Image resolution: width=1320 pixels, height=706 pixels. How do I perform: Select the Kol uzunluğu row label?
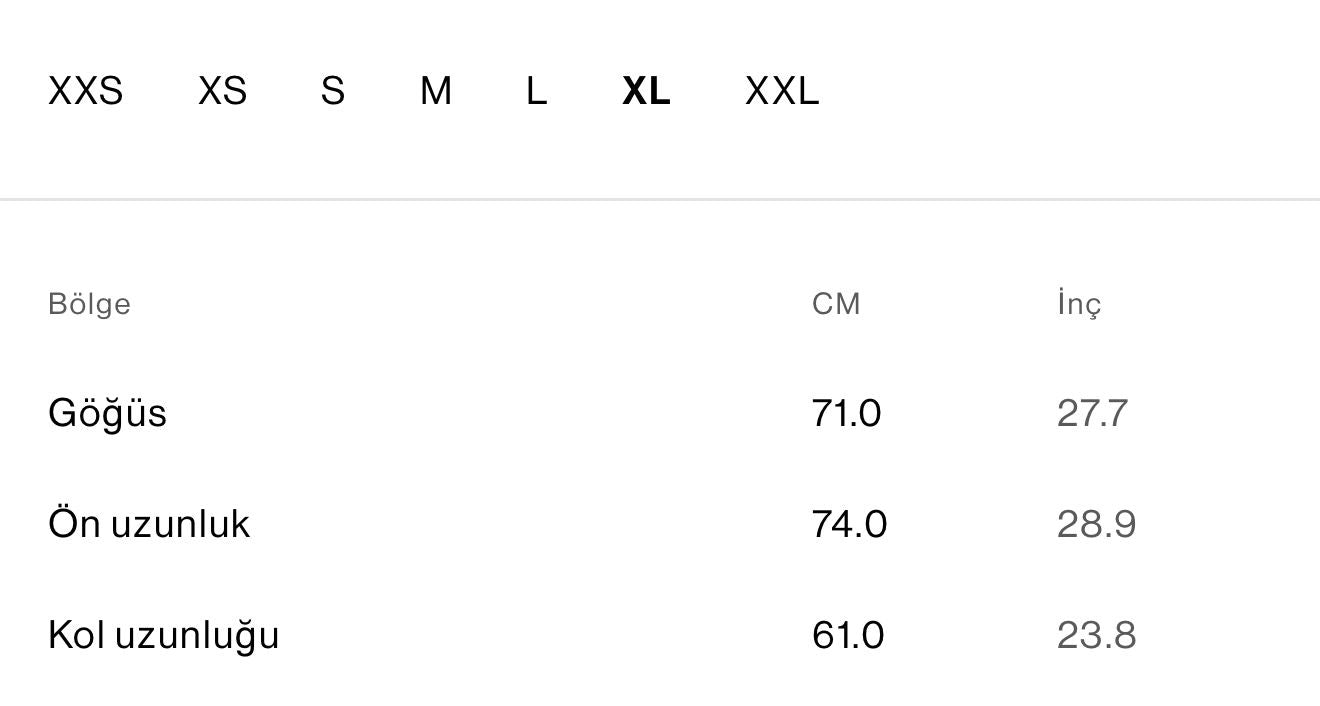click(x=163, y=635)
